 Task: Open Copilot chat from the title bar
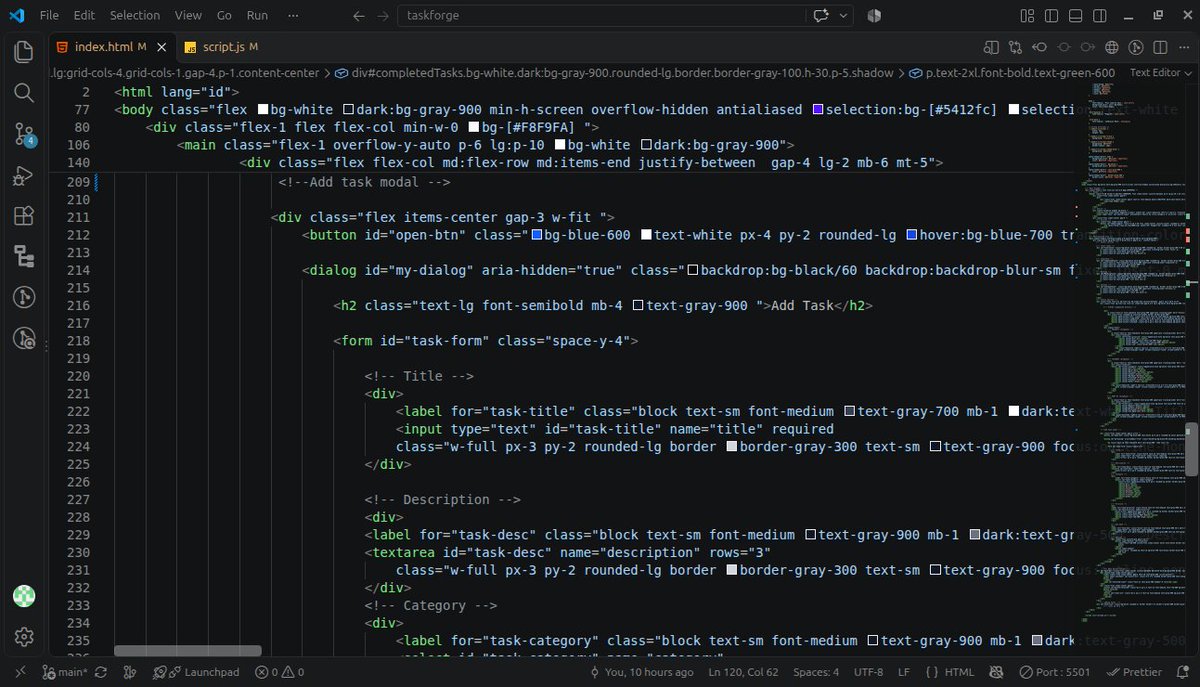coord(821,16)
